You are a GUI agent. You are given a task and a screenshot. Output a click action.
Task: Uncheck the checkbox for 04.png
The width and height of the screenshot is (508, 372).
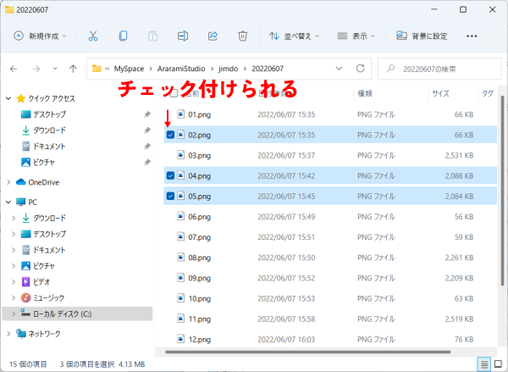(170, 176)
